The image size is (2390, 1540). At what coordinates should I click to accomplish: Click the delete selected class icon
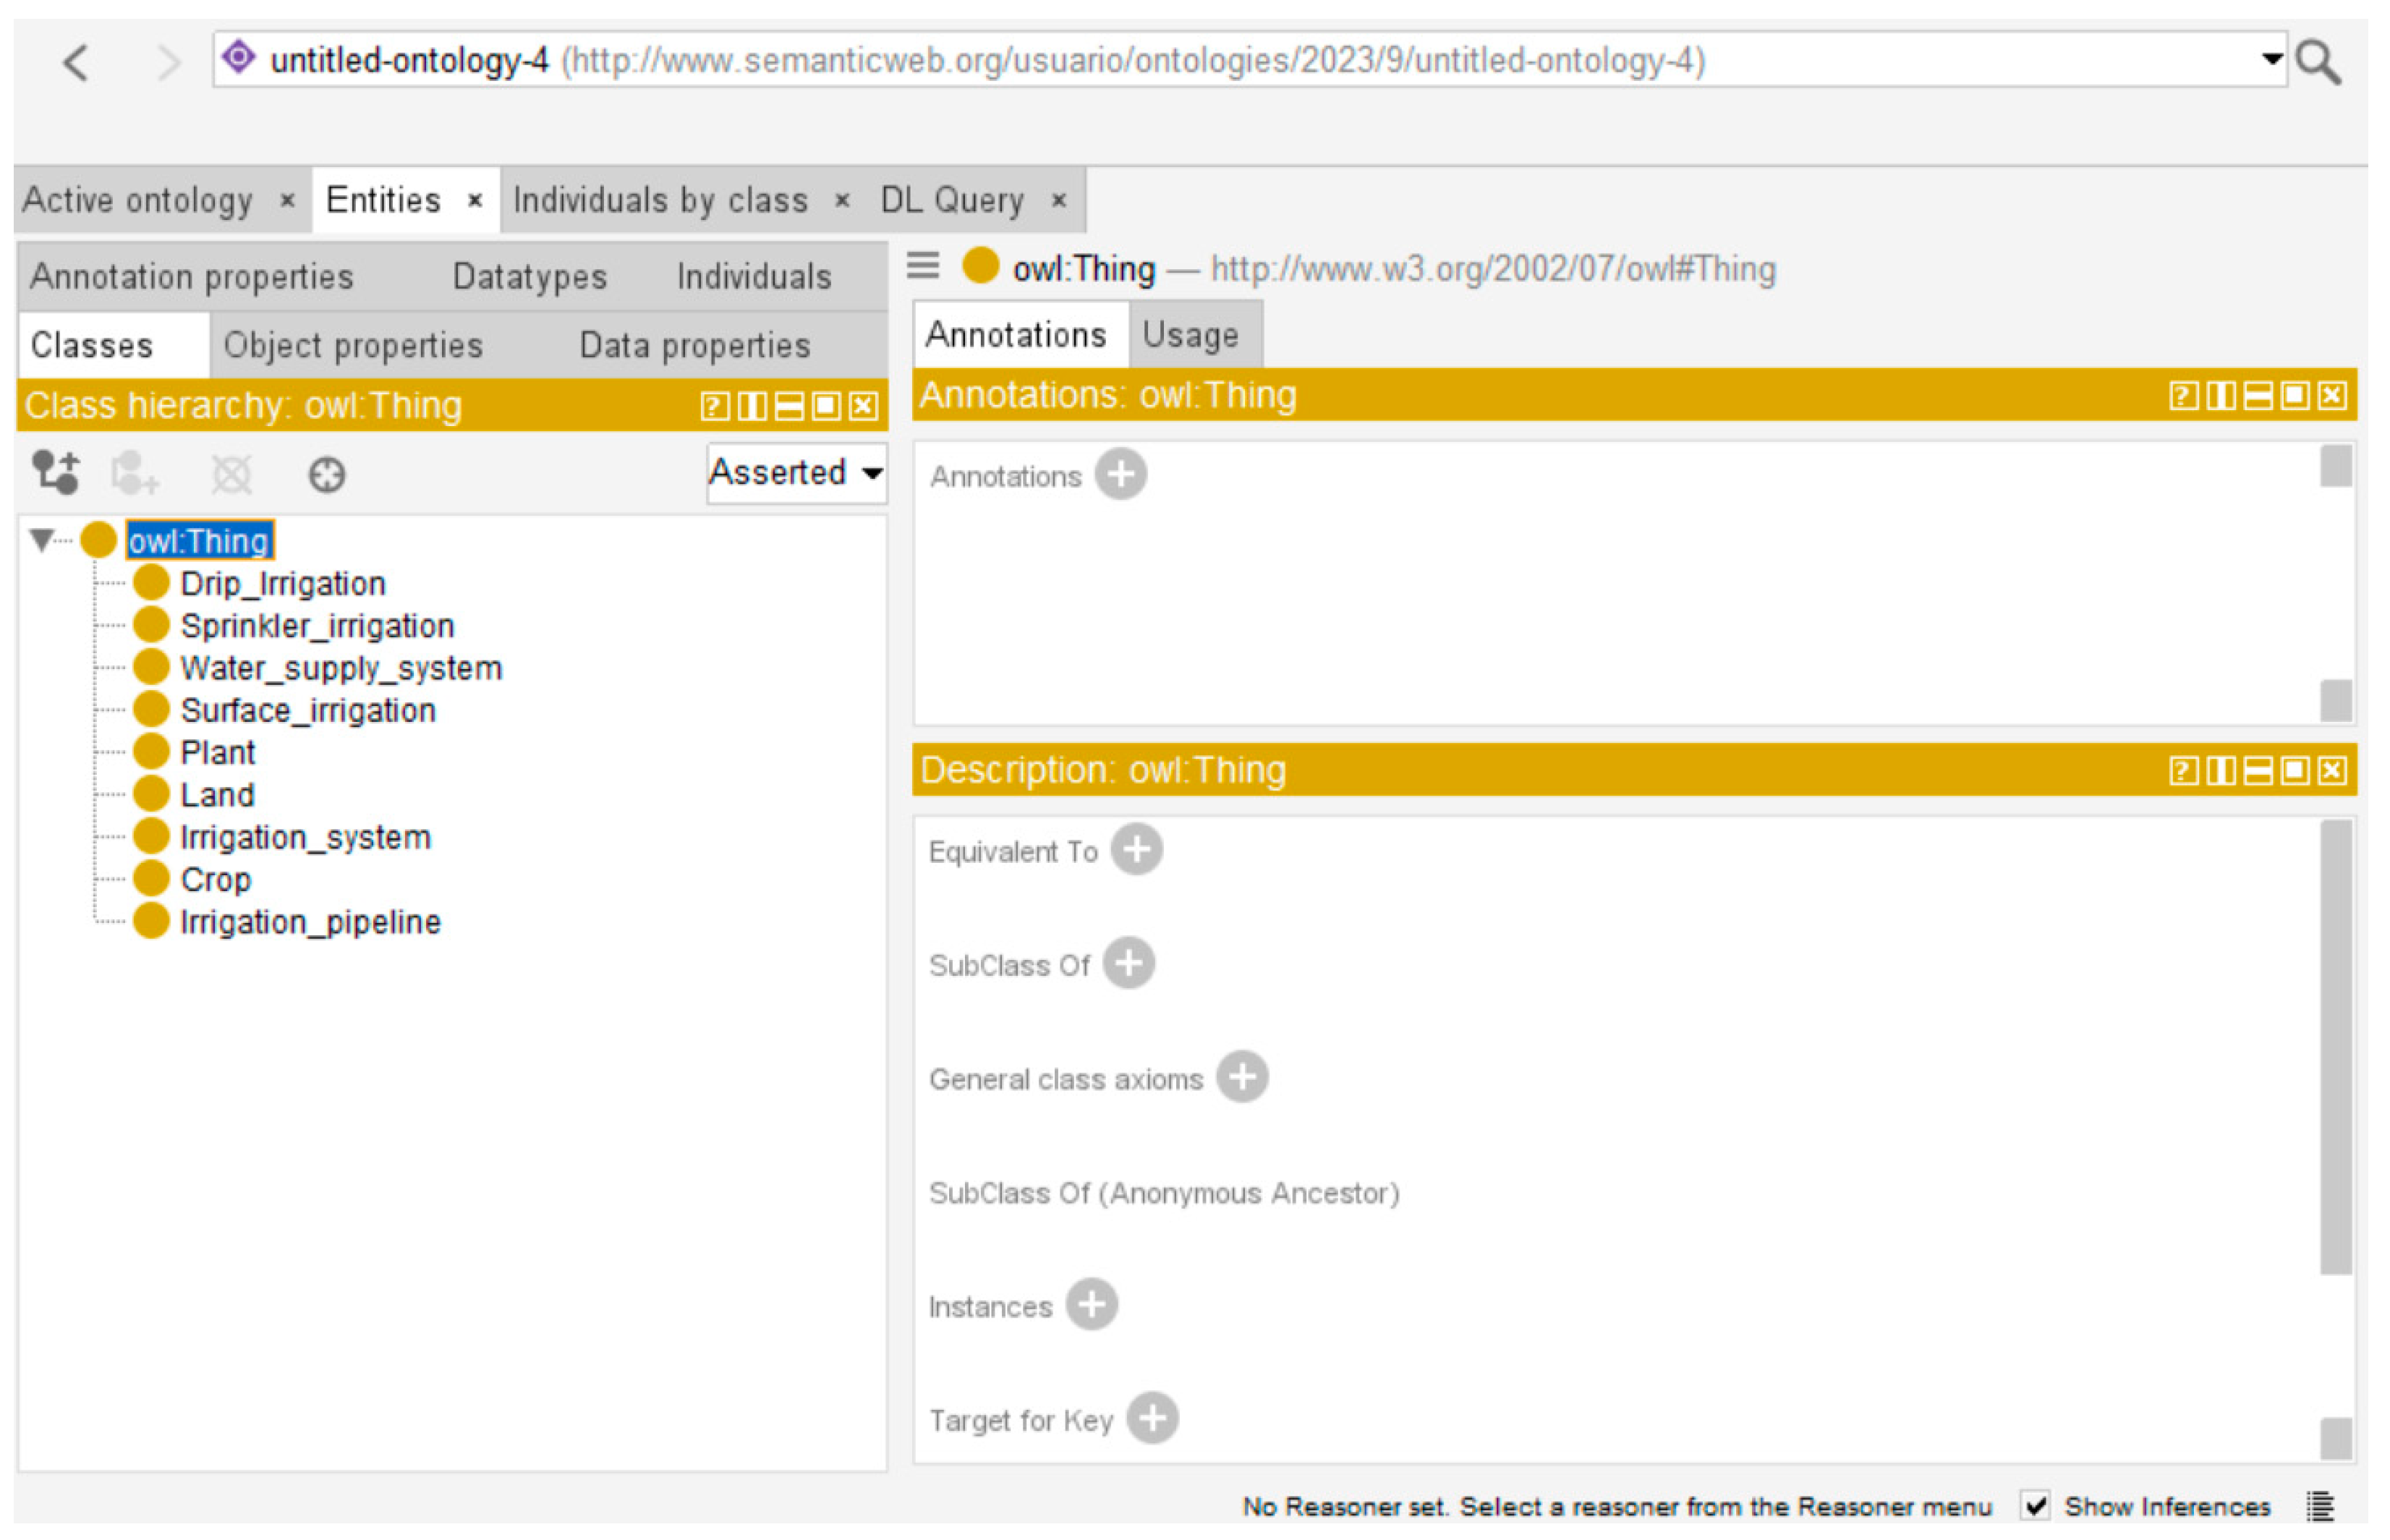pyautogui.click(x=231, y=474)
